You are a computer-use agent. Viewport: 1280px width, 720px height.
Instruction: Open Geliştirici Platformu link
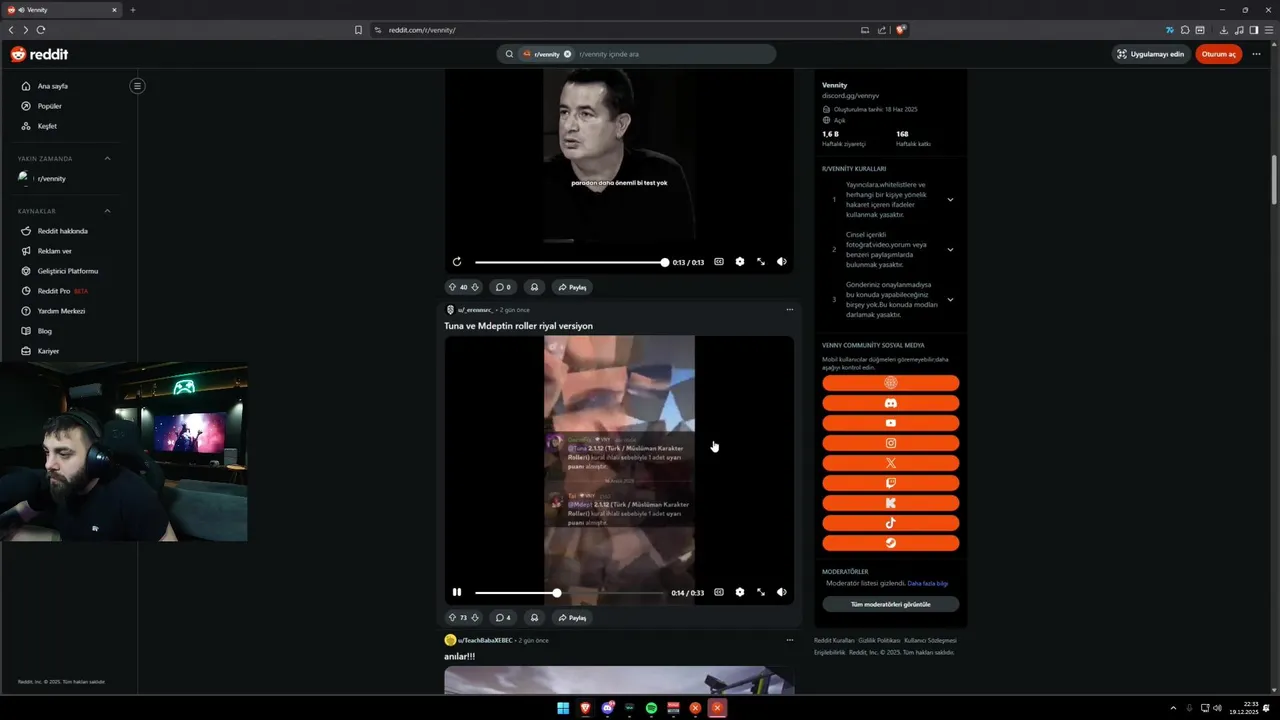click(x=67, y=271)
